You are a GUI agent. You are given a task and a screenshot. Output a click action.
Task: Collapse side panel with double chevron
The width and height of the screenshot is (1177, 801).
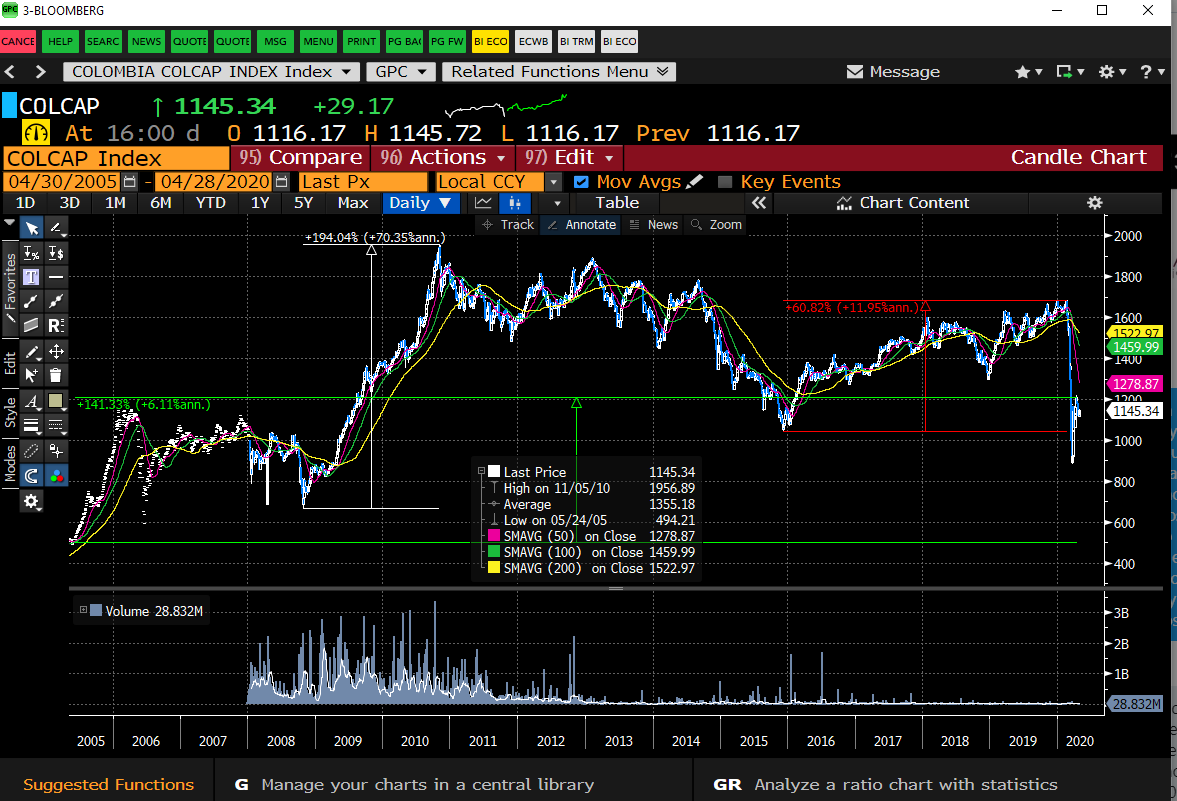(759, 203)
